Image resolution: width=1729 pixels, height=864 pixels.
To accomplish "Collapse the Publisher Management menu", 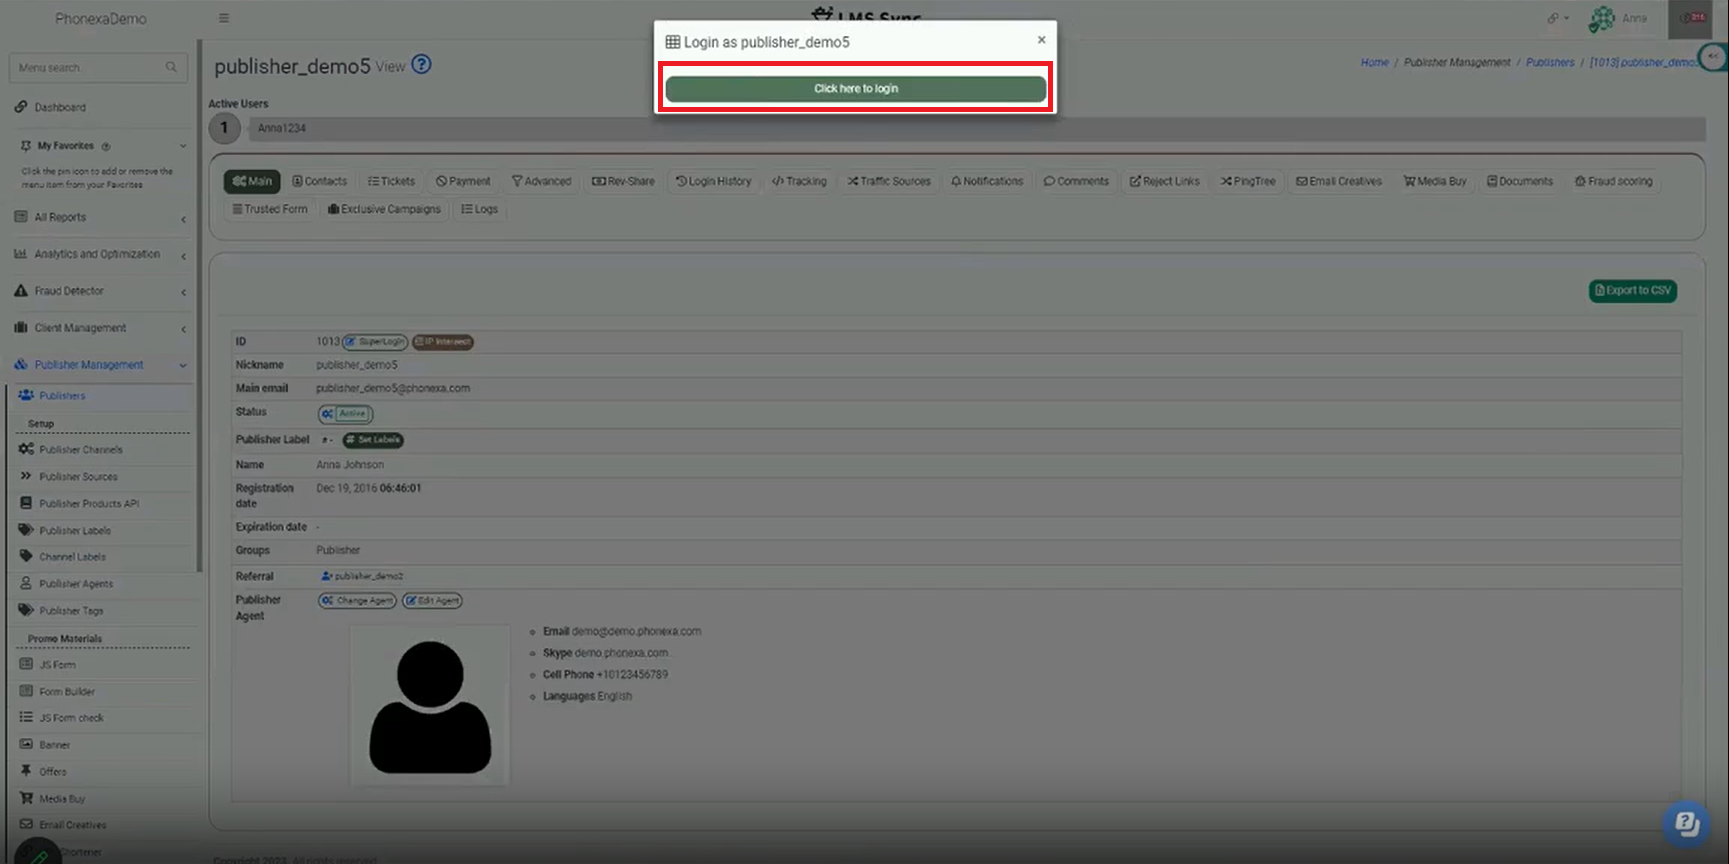I will tap(98, 365).
